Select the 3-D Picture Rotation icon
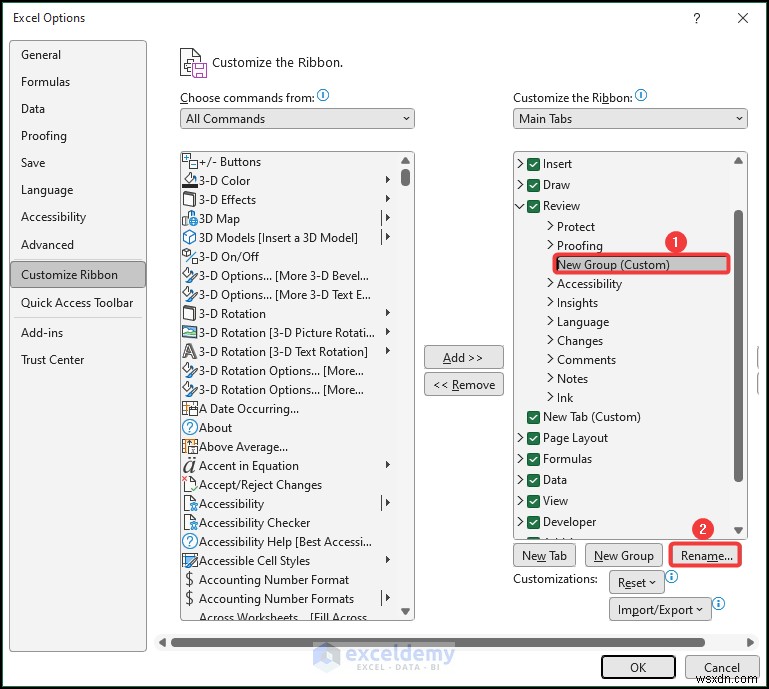 pos(190,332)
